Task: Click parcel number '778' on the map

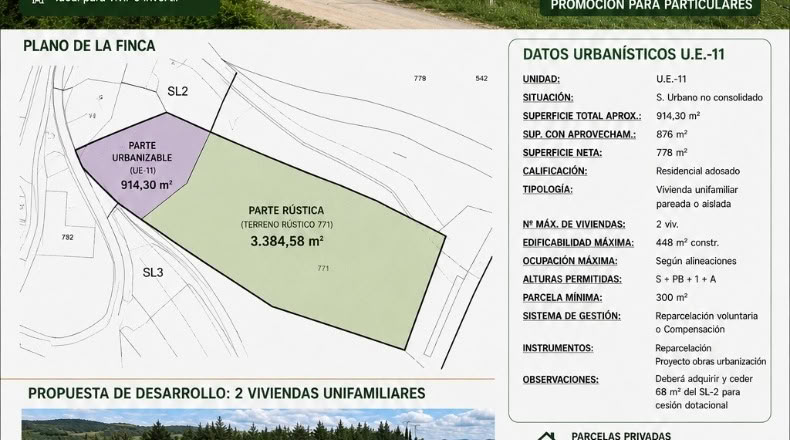Action: point(420,78)
